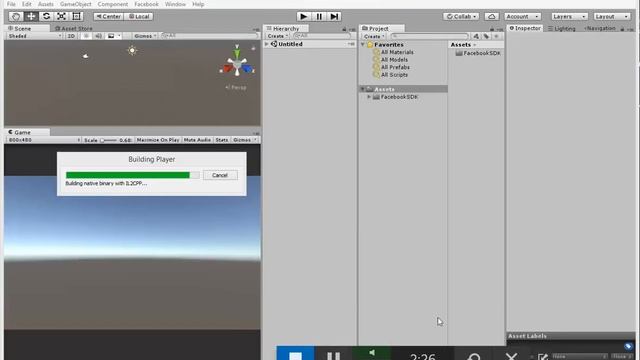Open the Hierarchy Create dropdown
The height and width of the screenshot is (360, 640).
[278, 36]
